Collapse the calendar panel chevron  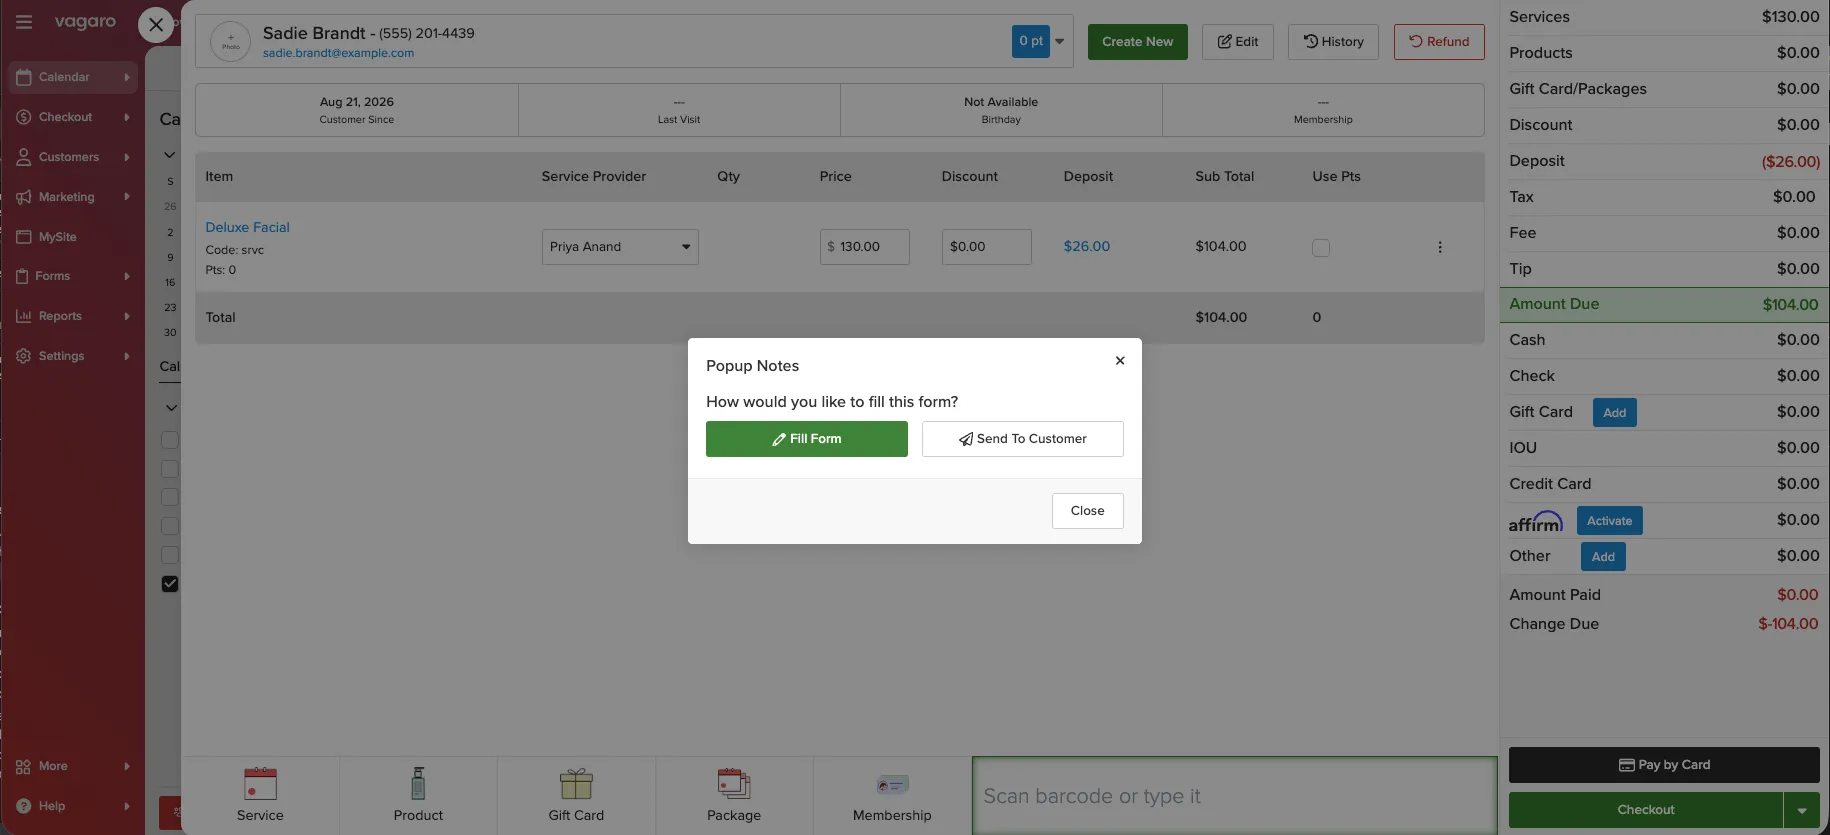point(170,155)
